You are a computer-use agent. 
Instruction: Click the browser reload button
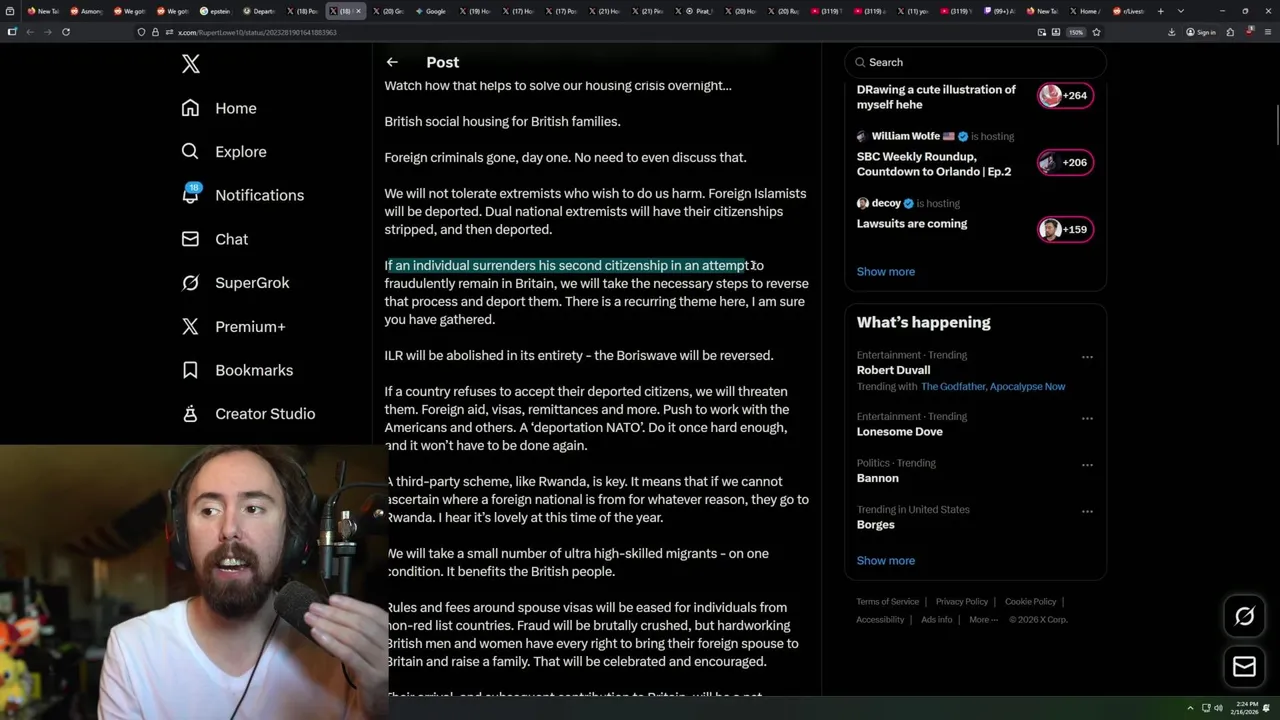(x=66, y=32)
